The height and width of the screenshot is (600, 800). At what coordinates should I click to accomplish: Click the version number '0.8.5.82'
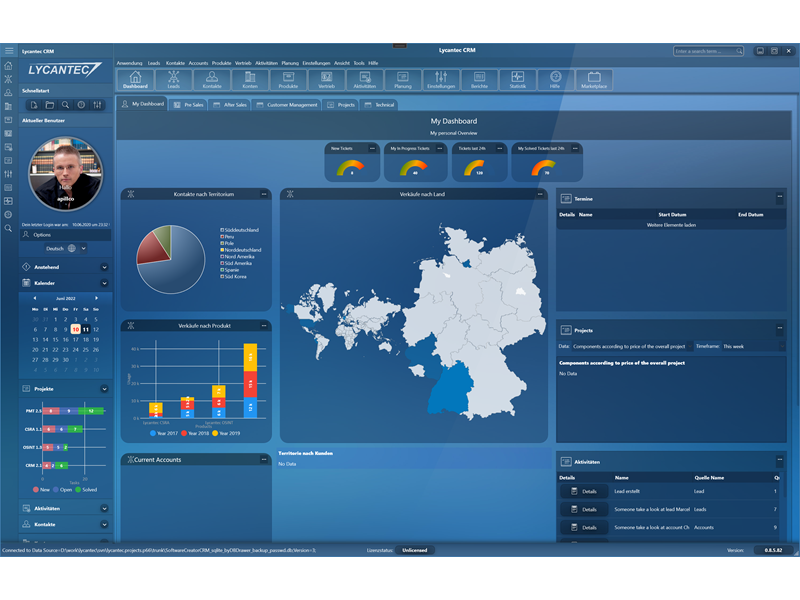(773, 550)
